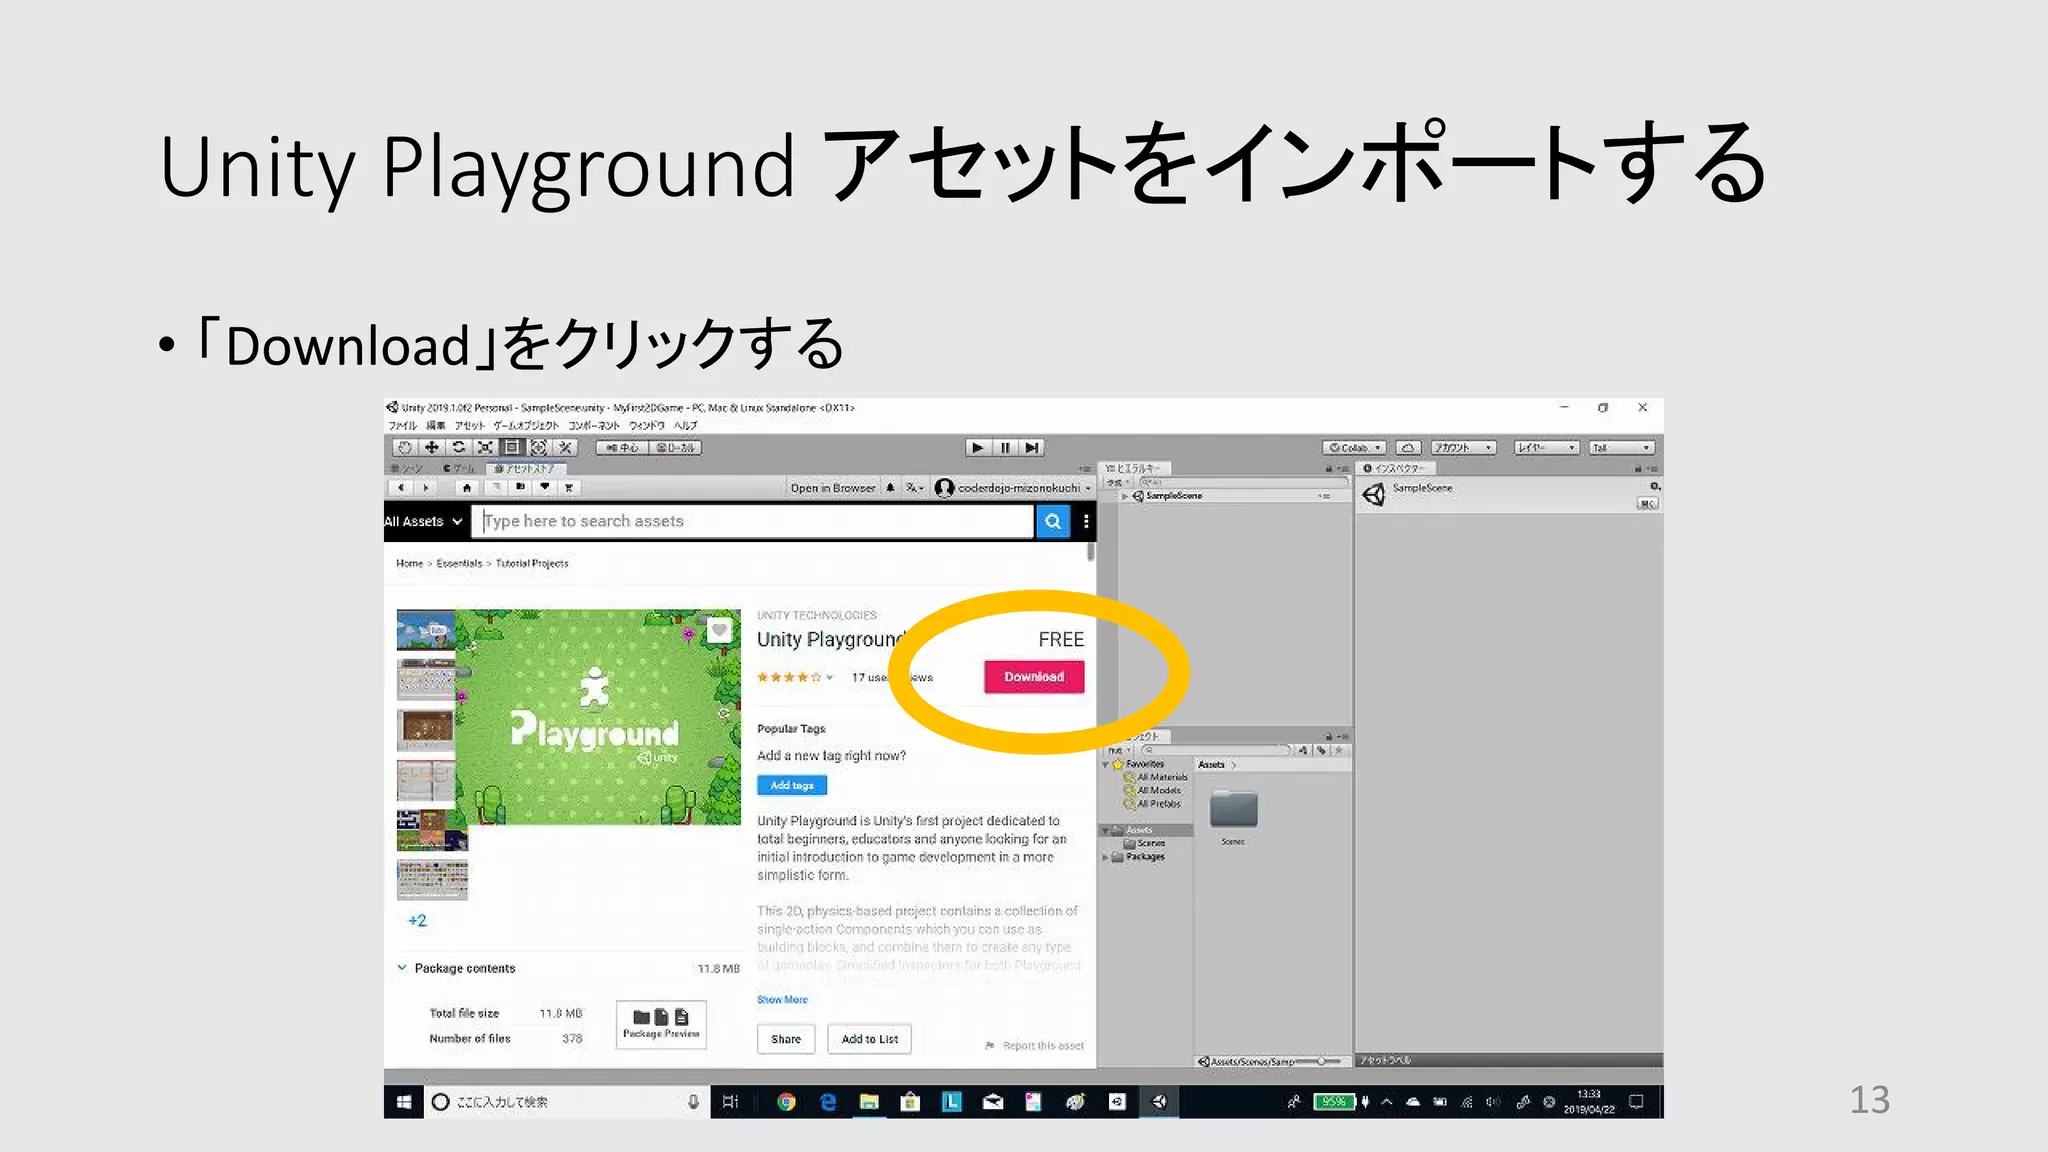Select the Rect tool

pos(512,448)
